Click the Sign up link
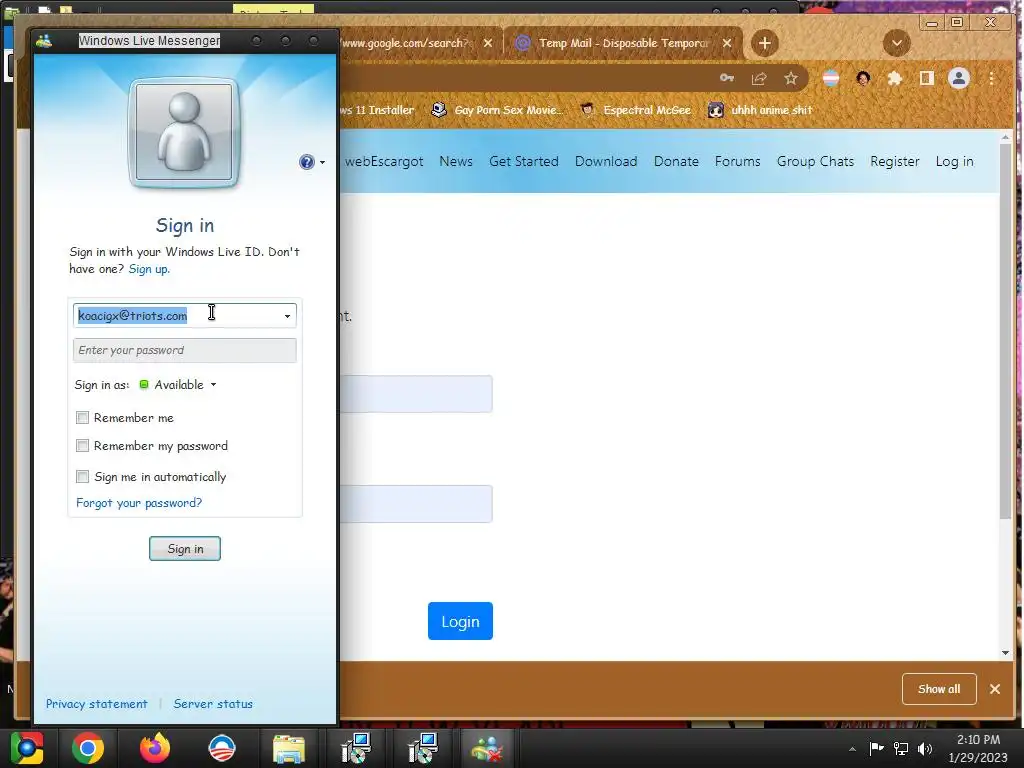This screenshot has width=1024, height=768. (149, 269)
